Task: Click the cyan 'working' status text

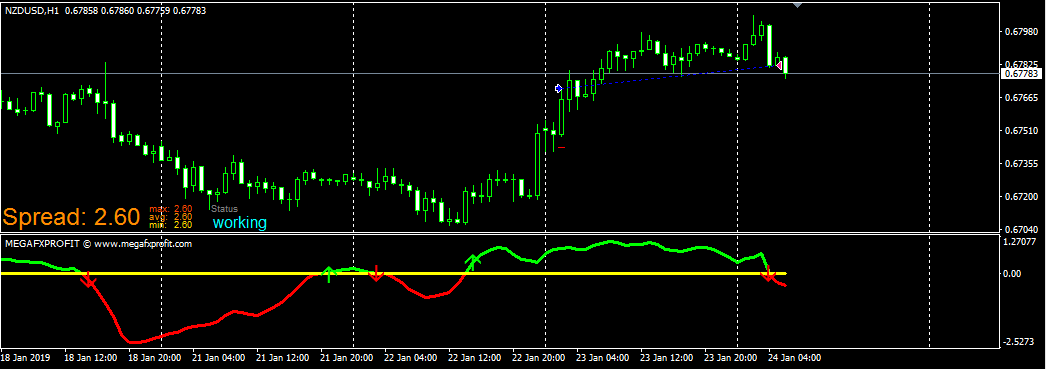Action: [239, 223]
